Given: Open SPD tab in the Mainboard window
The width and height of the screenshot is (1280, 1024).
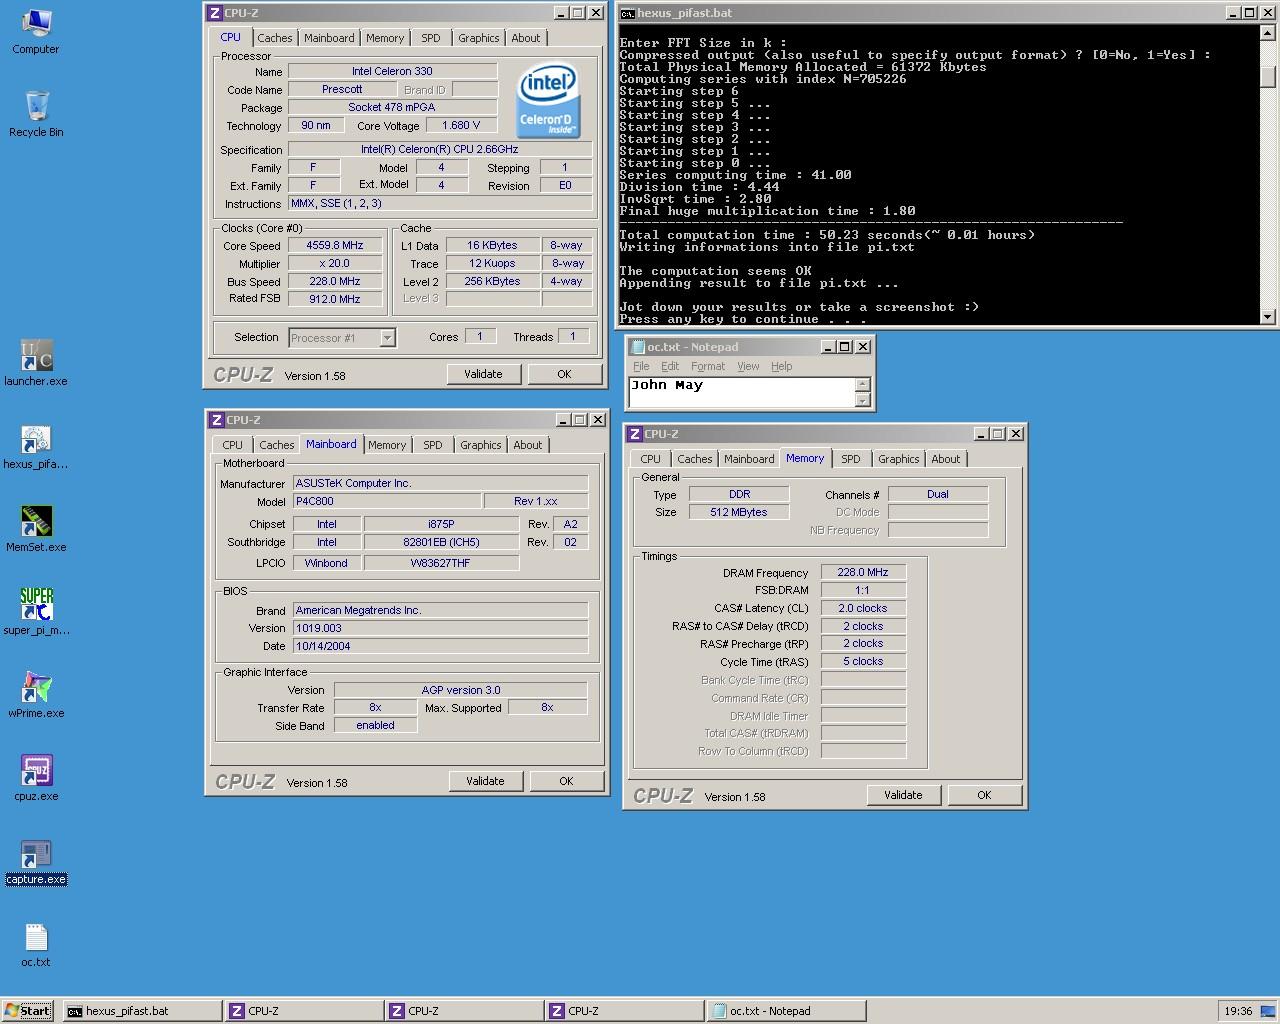Looking at the screenshot, I should pyautogui.click(x=433, y=445).
